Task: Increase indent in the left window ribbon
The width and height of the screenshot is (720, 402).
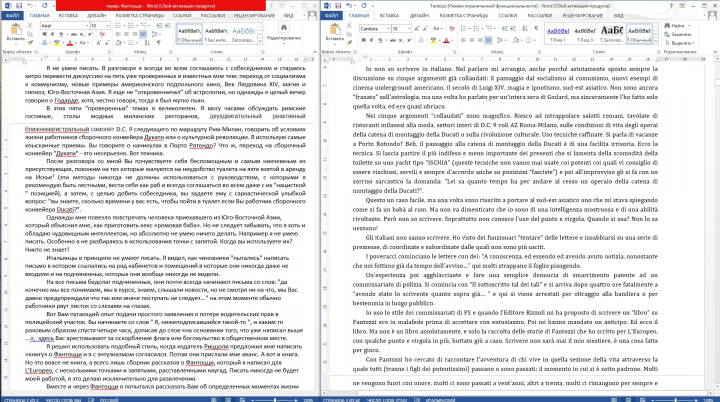Action: click(168, 25)
